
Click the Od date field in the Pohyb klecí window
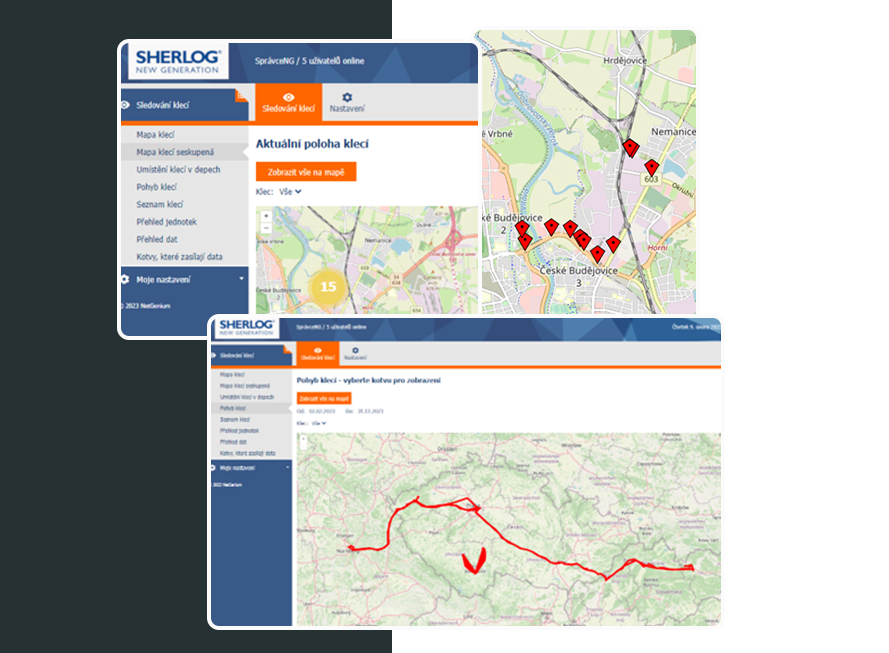click(x=319, y=411)
